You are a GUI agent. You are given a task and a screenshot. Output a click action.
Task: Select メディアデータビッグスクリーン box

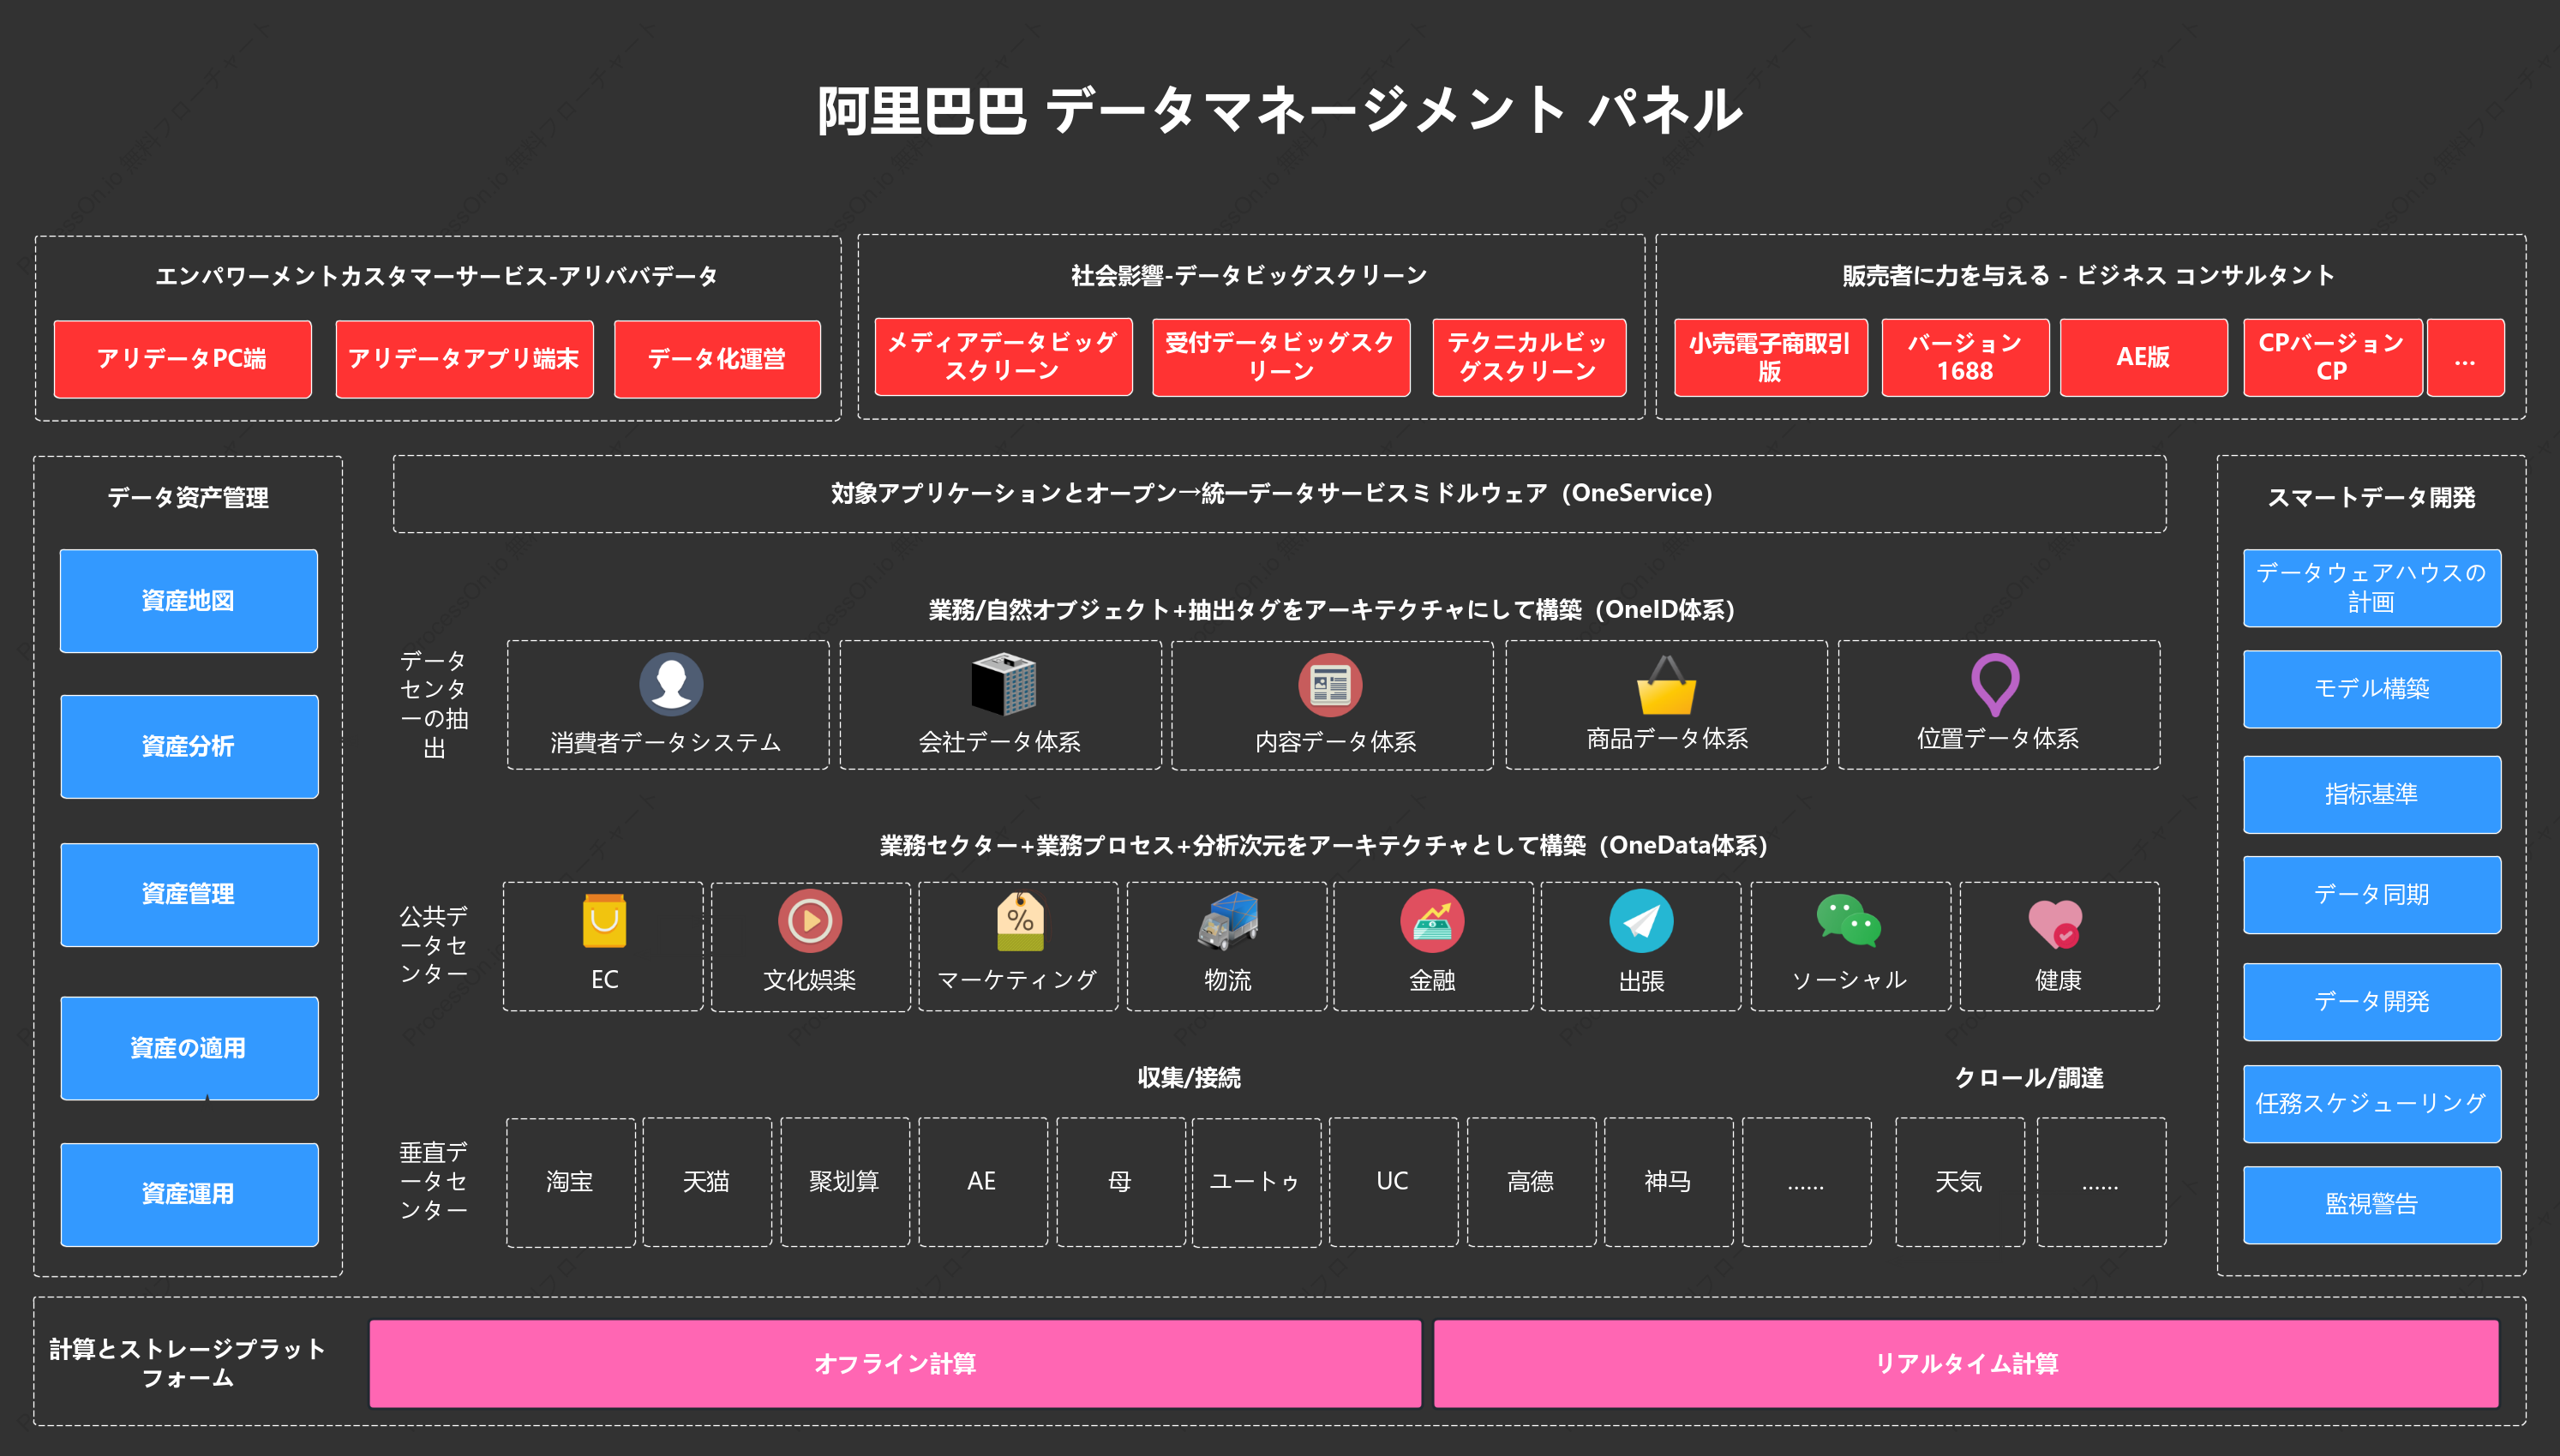(x=1003, y=357)
